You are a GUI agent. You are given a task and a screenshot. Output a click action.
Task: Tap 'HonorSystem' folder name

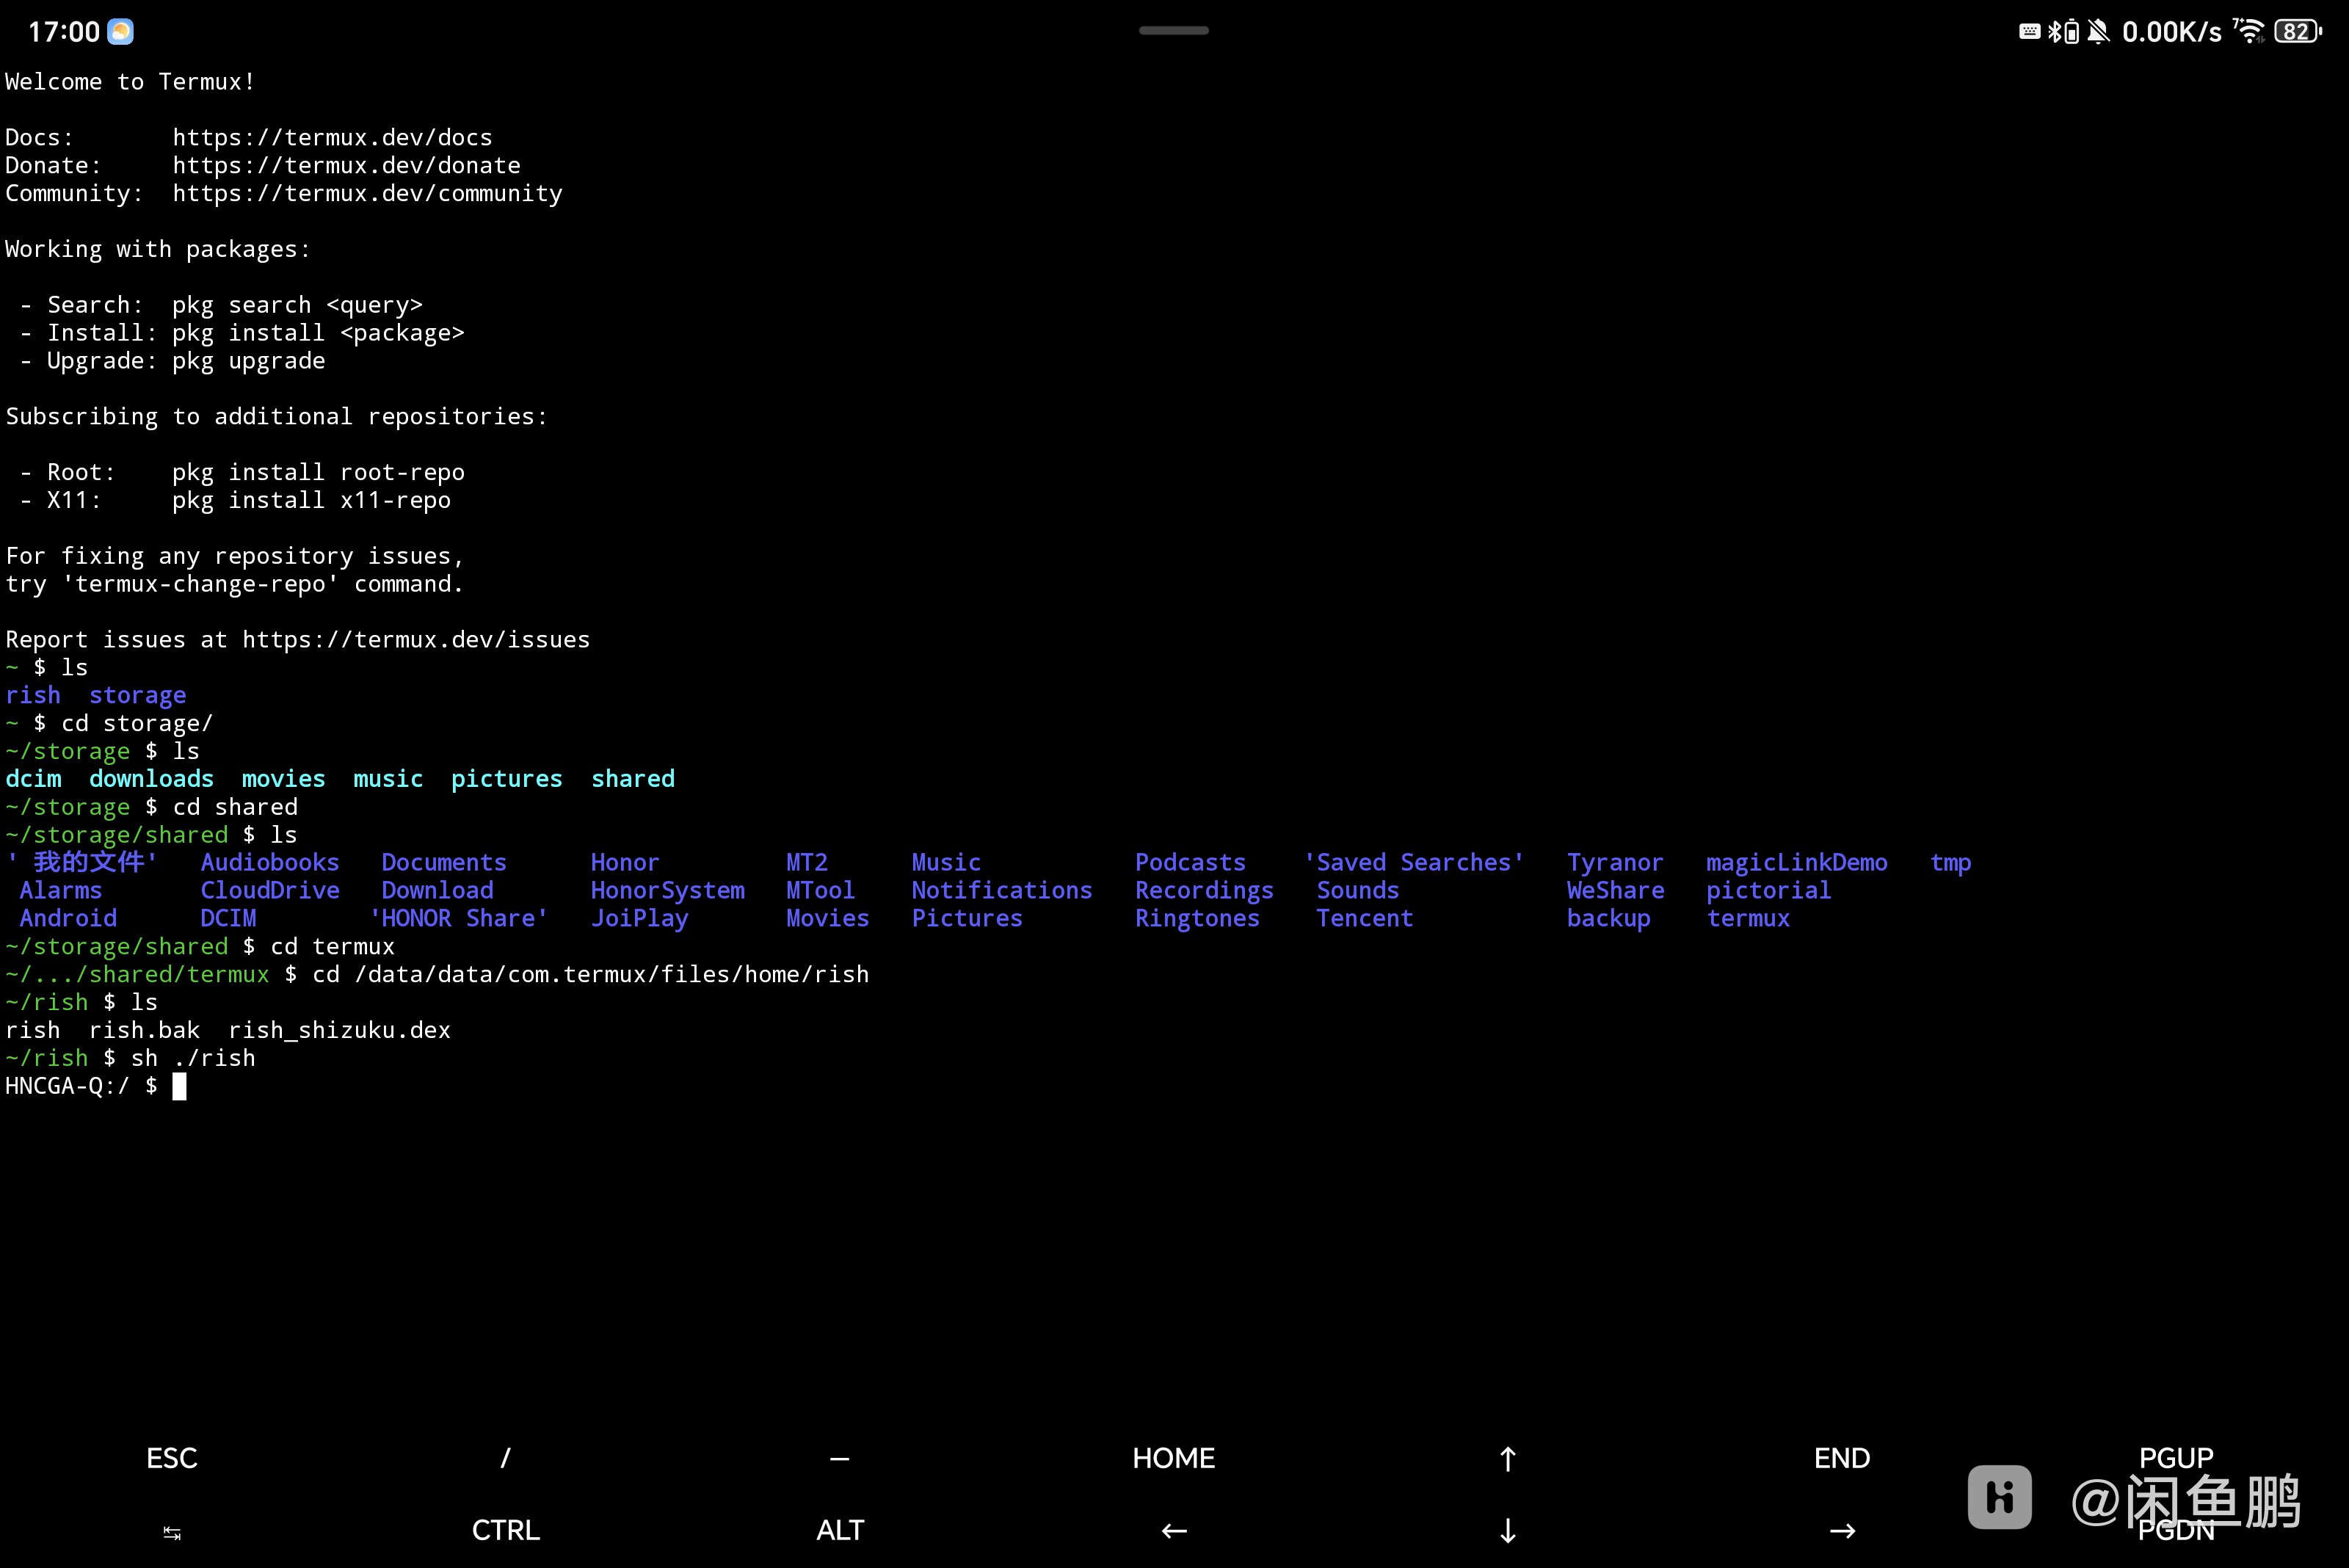coord(668,890)
